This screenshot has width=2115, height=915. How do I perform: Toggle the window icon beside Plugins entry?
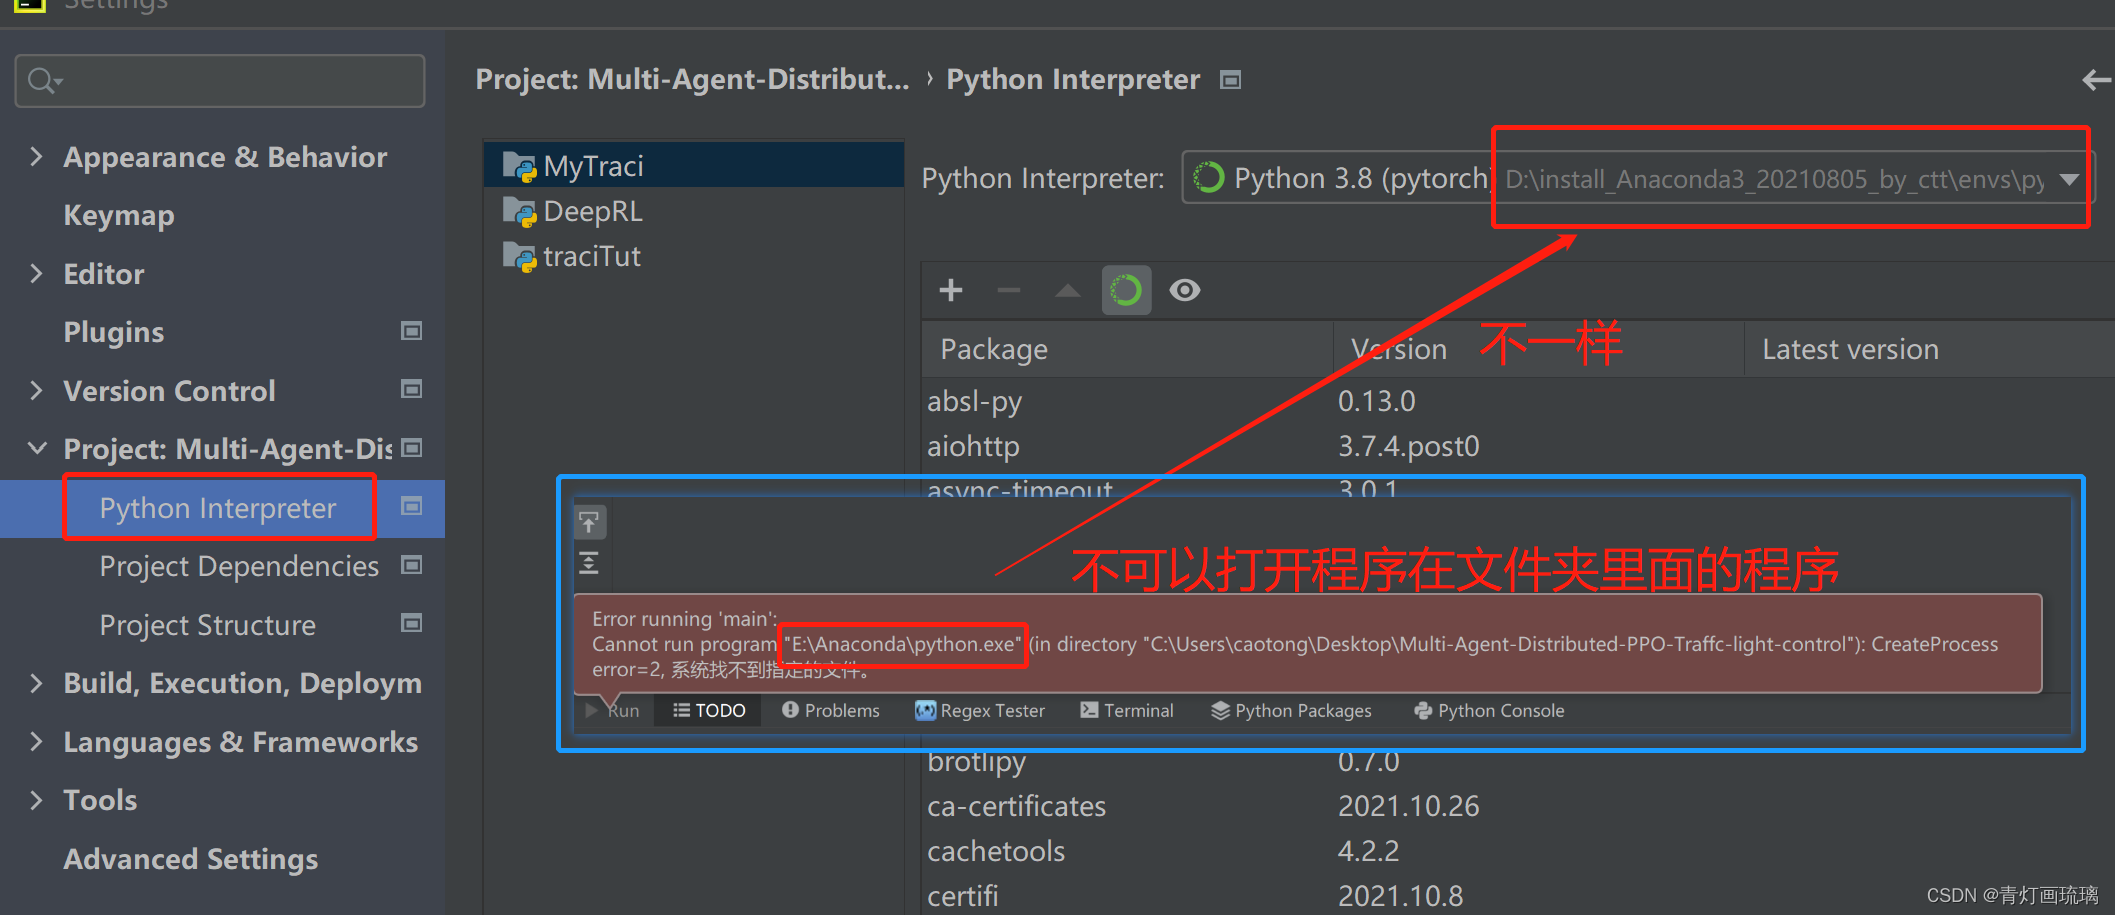tap(411, 330)
